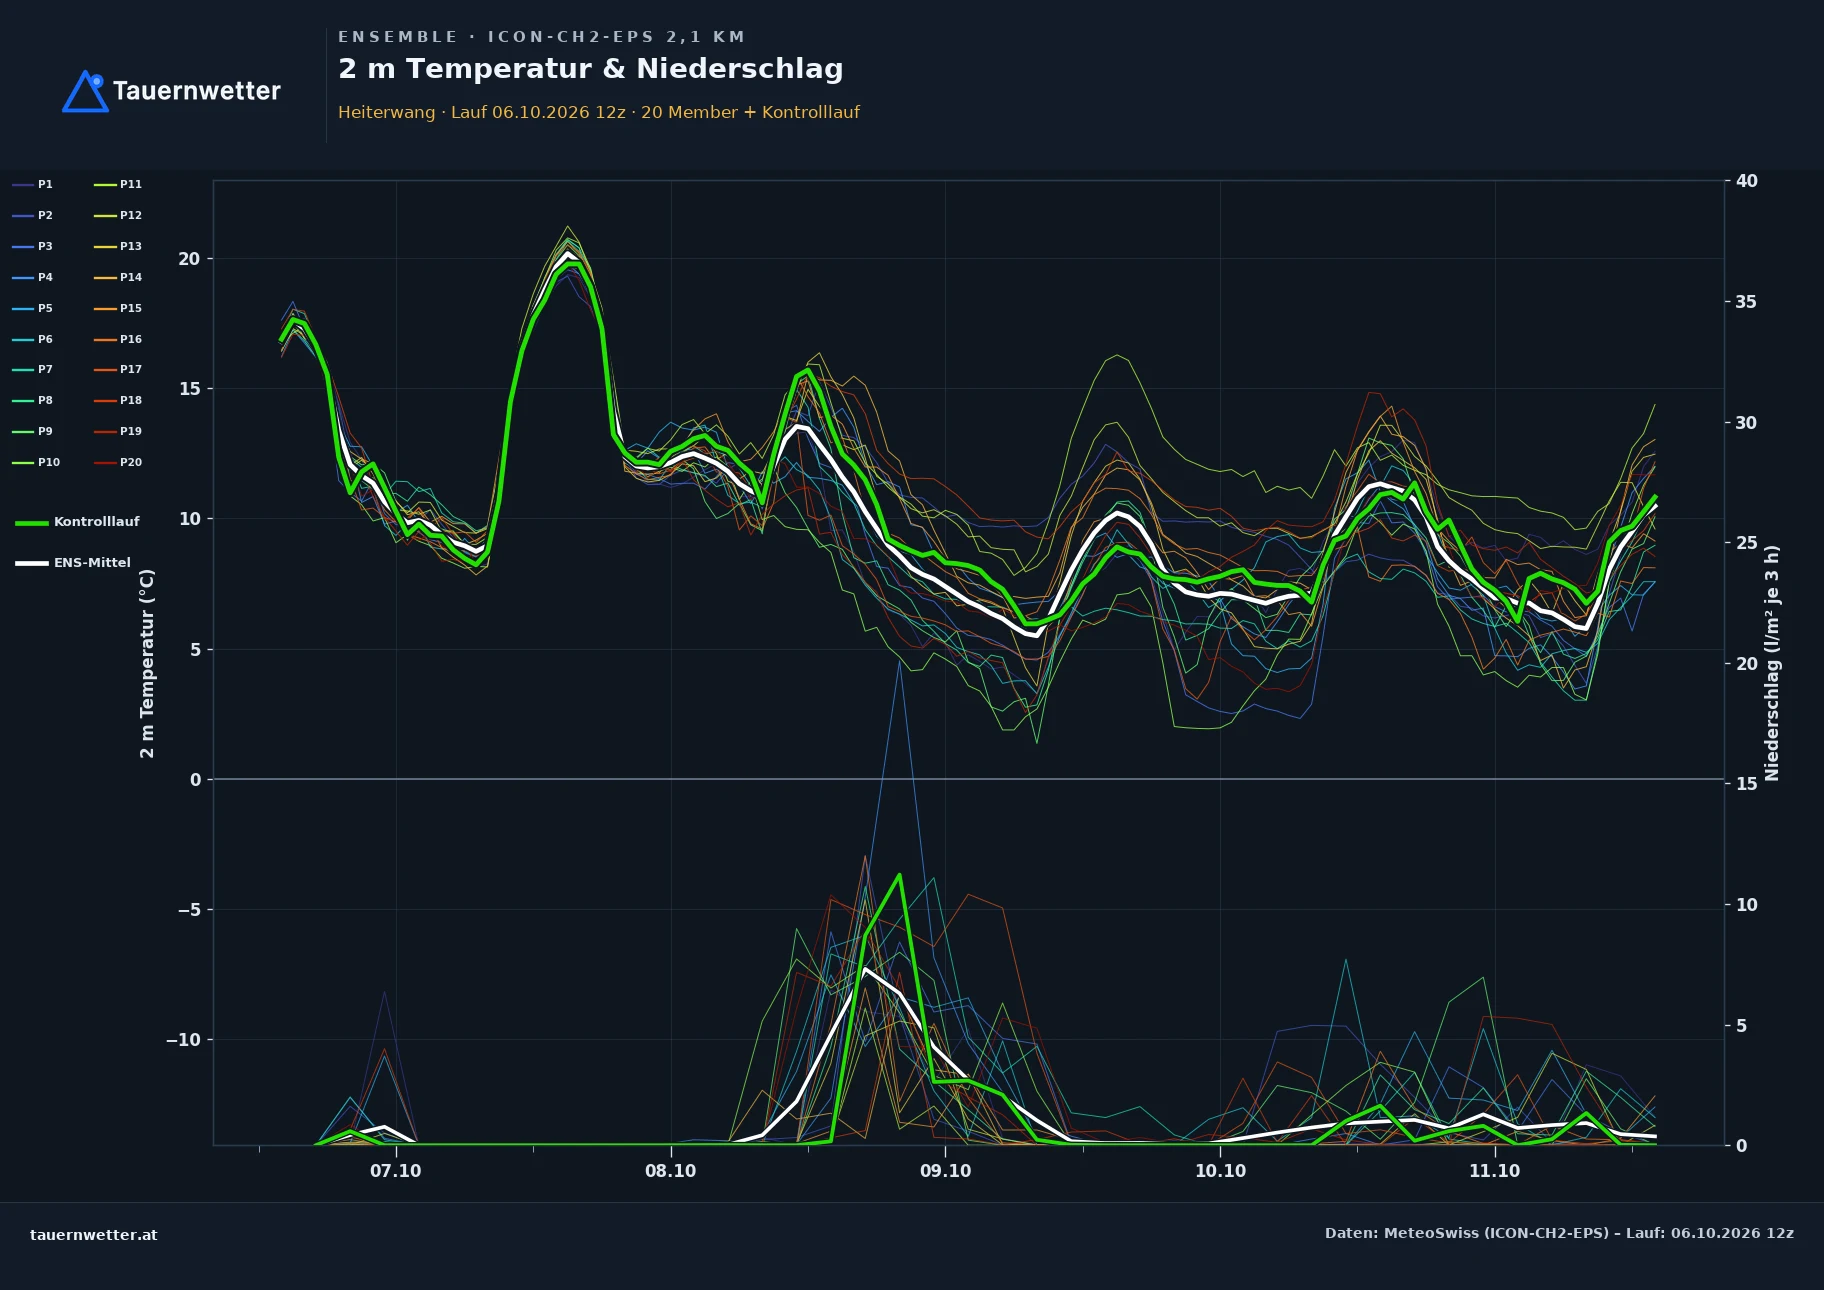1824x1290 pixels.
Task: Click the 09.10 date axis label
Action: tap(945, 1171)
